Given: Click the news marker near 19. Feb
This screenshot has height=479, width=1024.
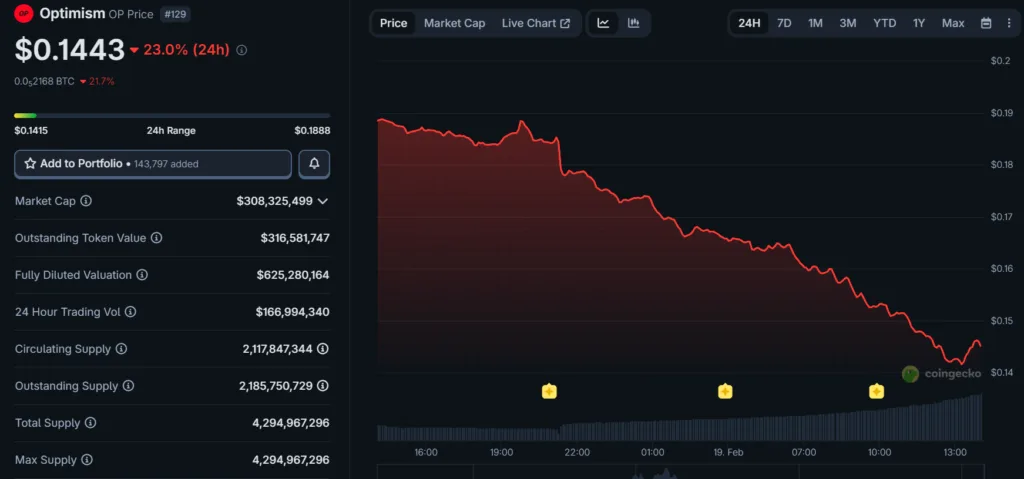Looking at the screenshot, I should pyautogui.click(x=725, y=391).
